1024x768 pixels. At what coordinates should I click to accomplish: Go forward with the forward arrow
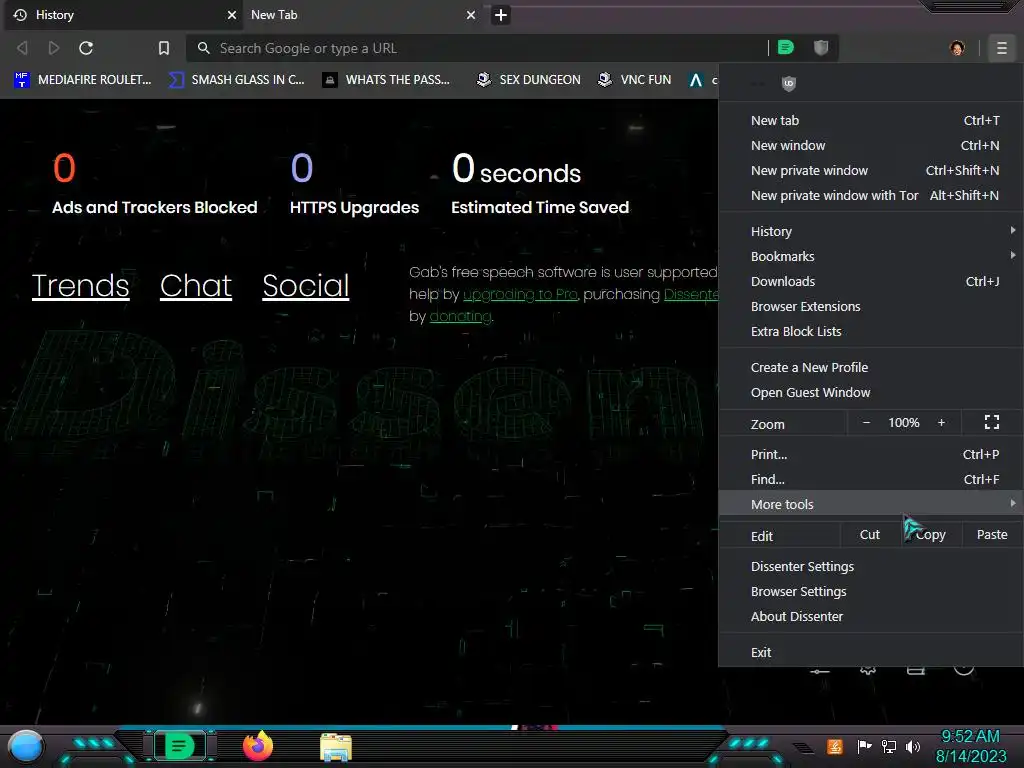click(54, 48)
